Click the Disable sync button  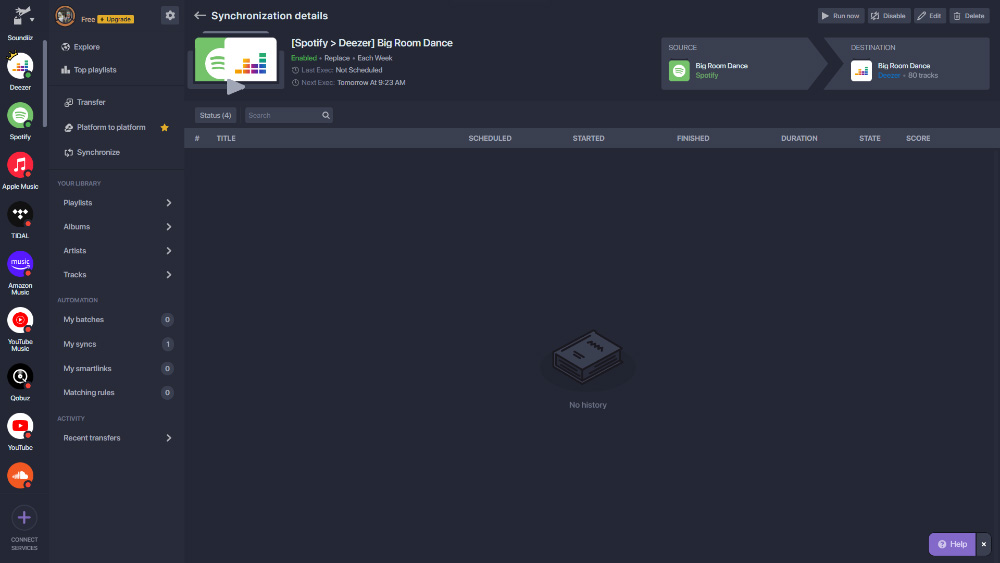(888, 16)
